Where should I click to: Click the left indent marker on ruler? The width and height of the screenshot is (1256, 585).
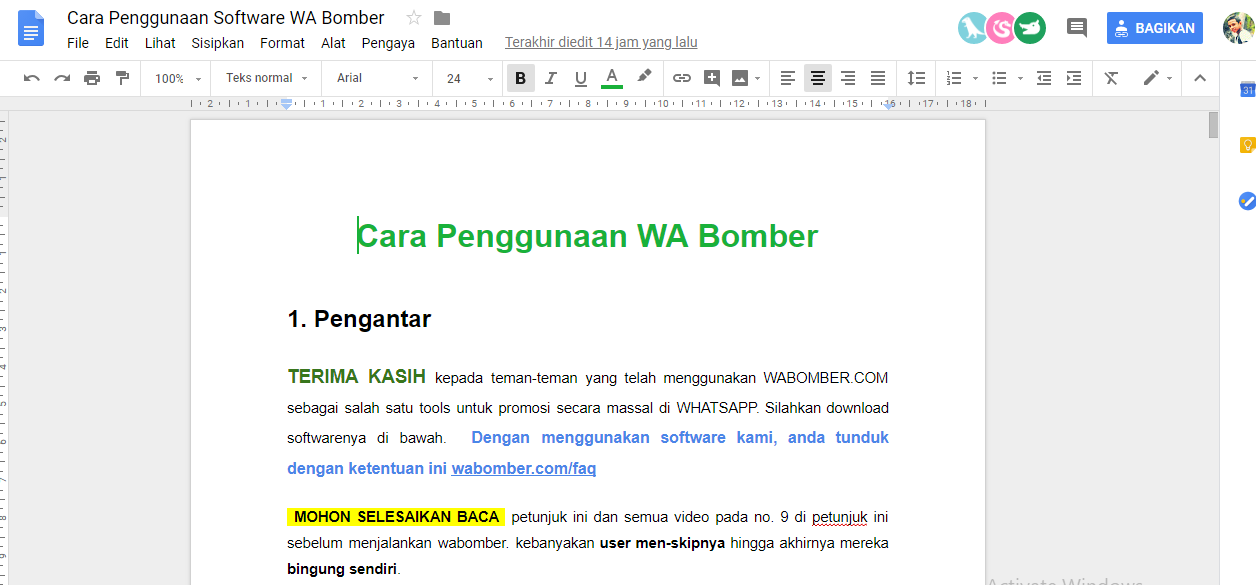286,104
